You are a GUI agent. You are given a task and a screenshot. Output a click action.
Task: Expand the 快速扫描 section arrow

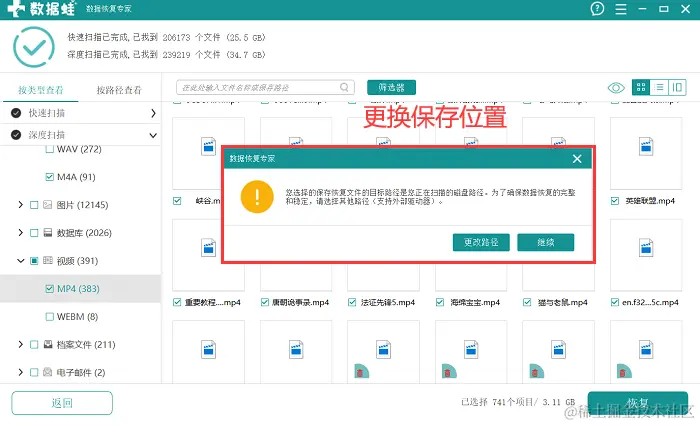coord(153,113)
